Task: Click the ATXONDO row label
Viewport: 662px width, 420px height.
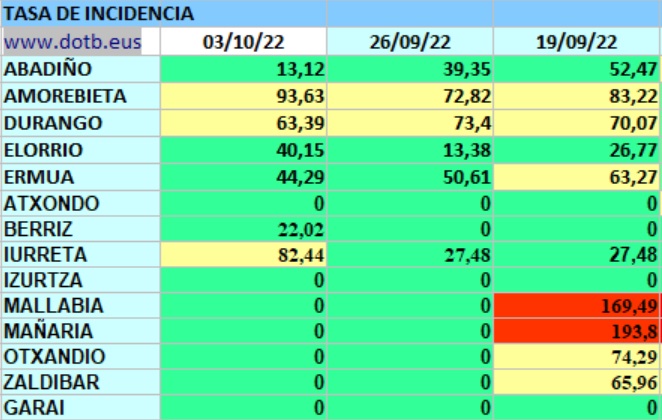Action: (51, 203)
